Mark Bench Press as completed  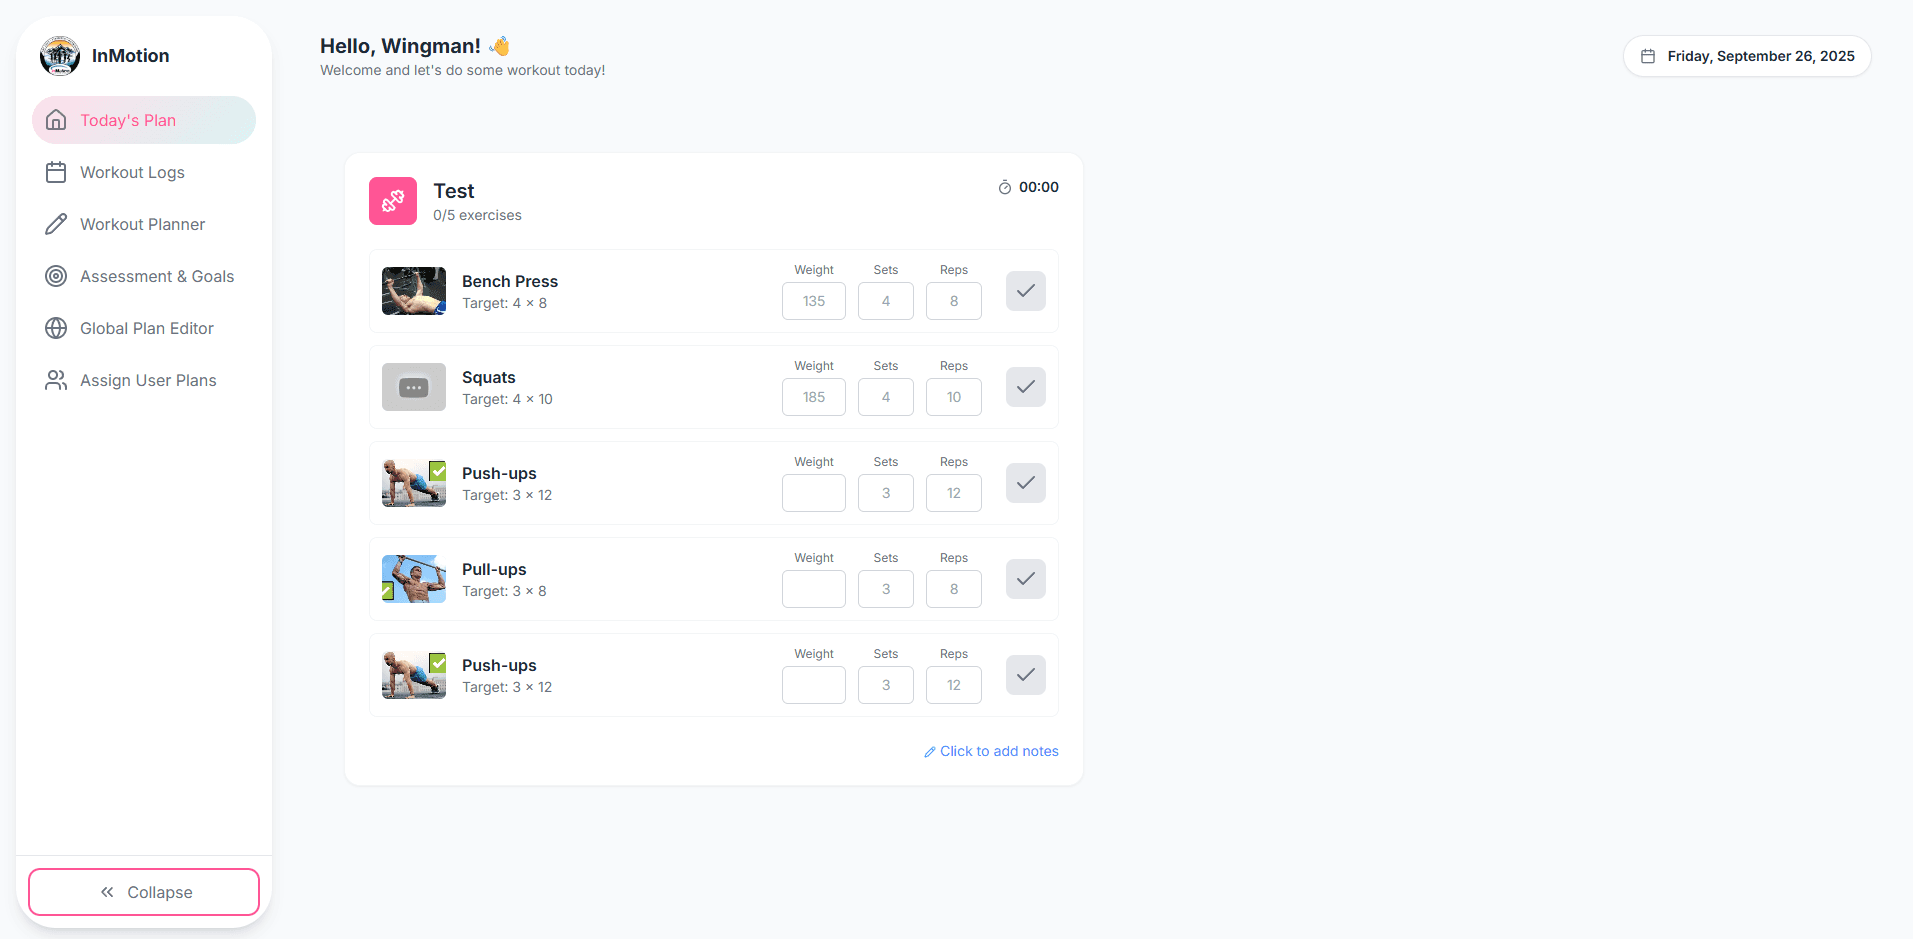tap(1025, 291)
